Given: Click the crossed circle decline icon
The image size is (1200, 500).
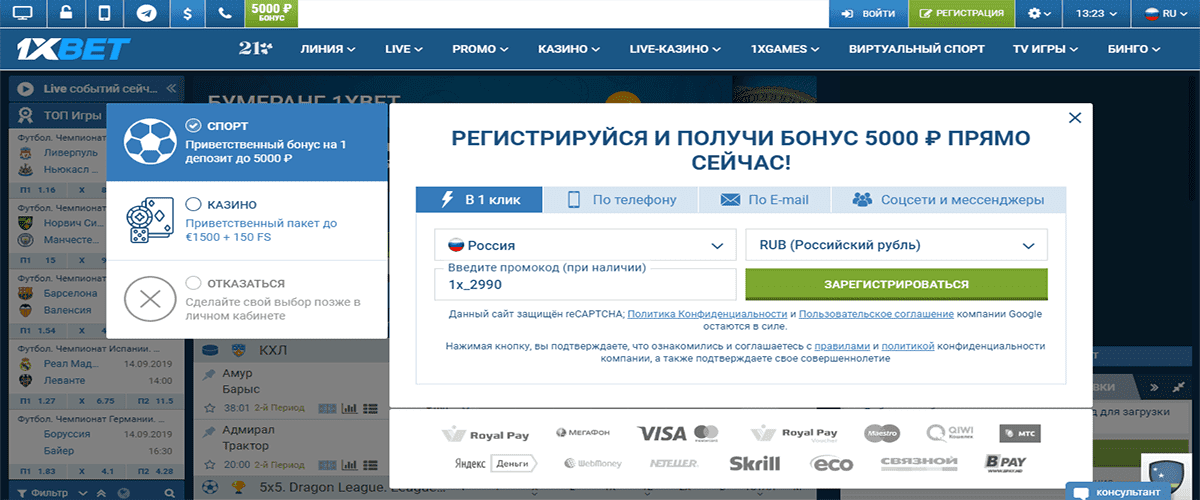Looking at the screenshot, I should pyautogui.click(x=150, y=299).
